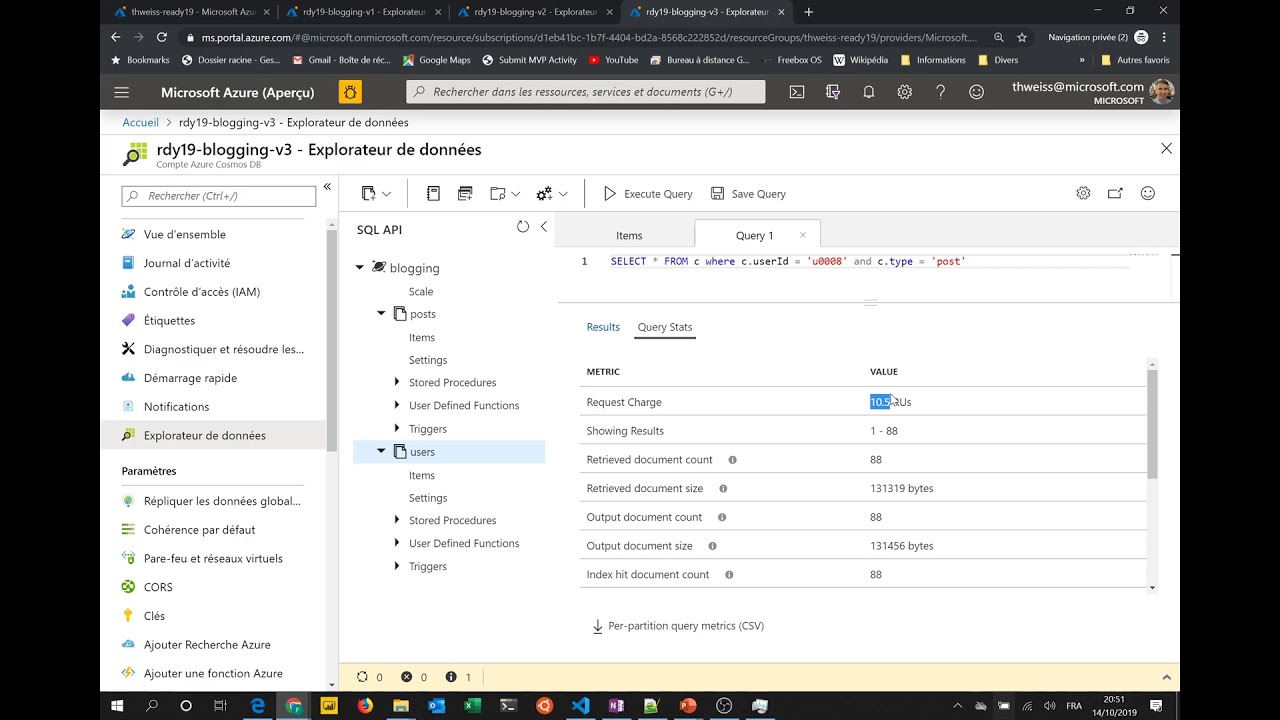
Task: Collapse the left resource menu
Action: pos(327,187)
